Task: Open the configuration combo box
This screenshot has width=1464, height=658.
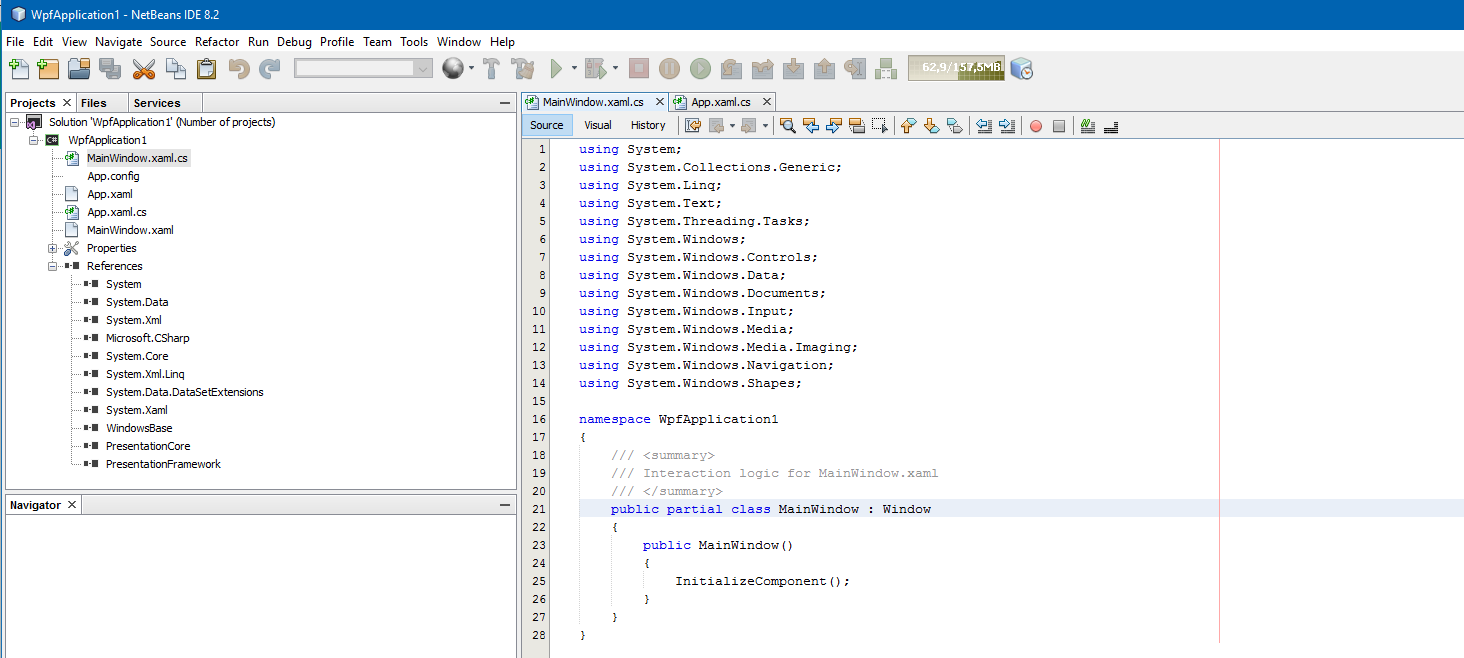Action: [x=363, y=68]
